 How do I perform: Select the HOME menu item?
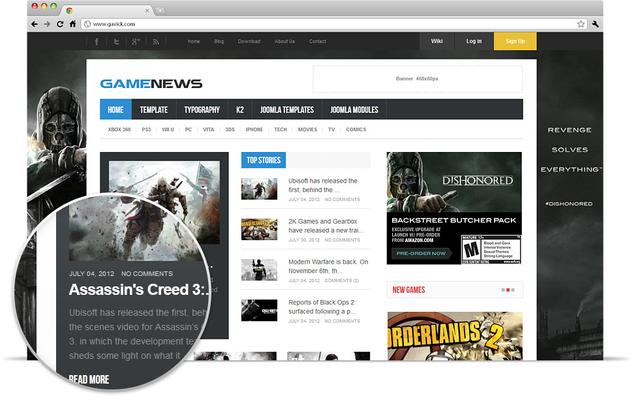116,109
